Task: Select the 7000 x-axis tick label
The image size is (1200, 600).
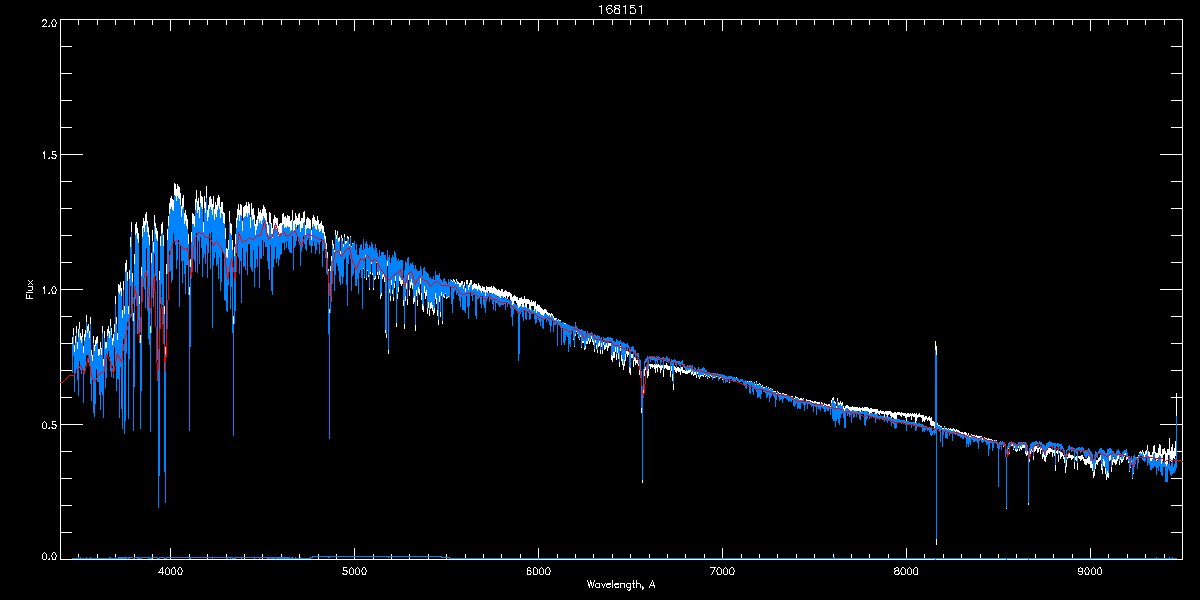Action: pyautogui.click(x=722, y=572)
